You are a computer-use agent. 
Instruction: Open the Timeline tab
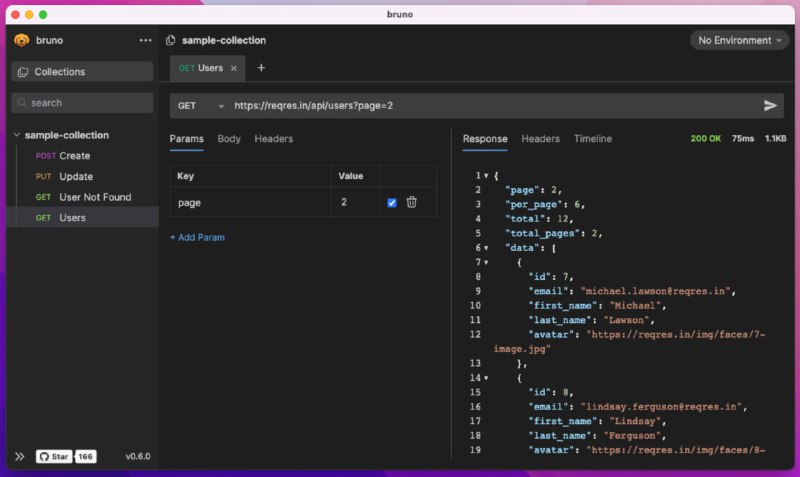[593, 139]
